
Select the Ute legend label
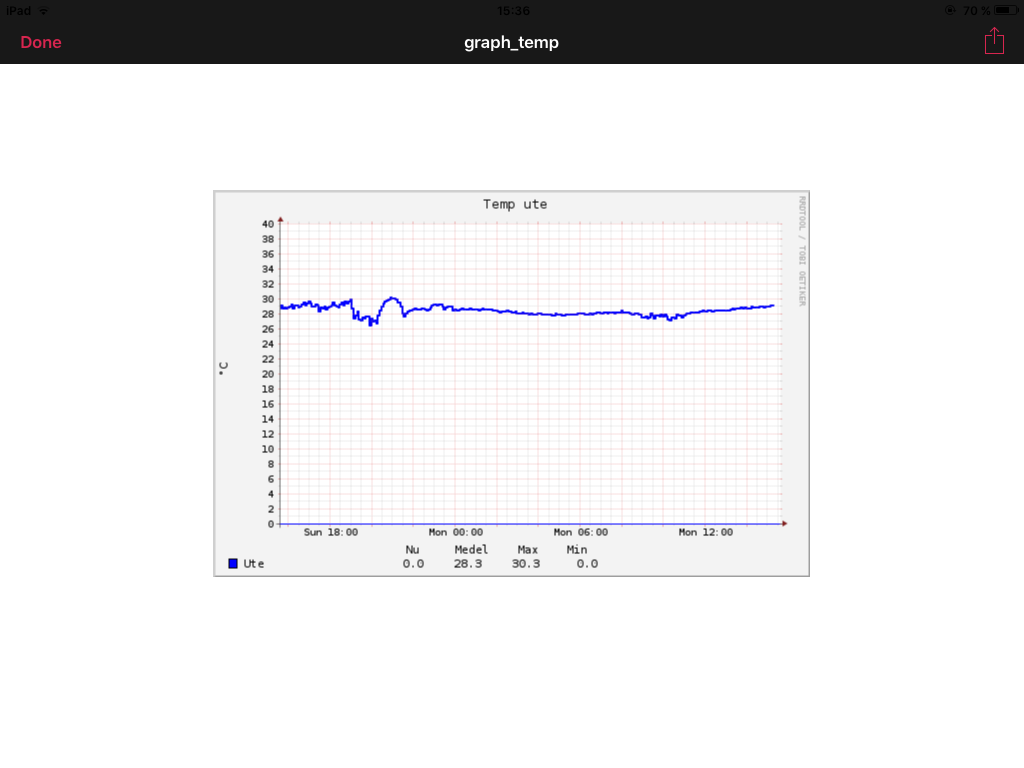click(254, 563)
